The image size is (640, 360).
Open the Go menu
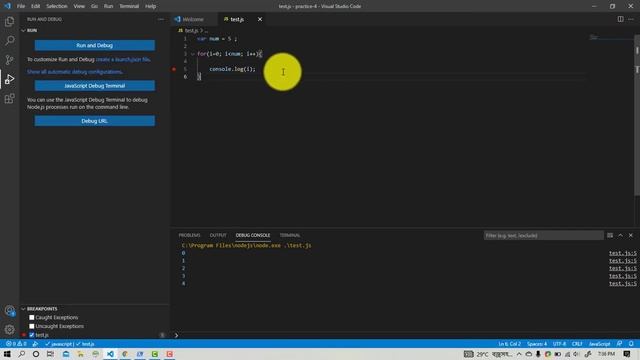pyautogui.click(x=94, y=6)
